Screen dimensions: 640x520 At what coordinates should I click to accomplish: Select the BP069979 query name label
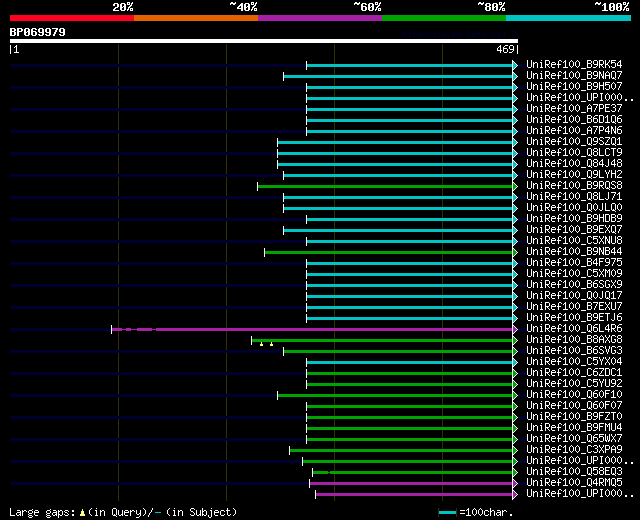click(x=38, y=32)
